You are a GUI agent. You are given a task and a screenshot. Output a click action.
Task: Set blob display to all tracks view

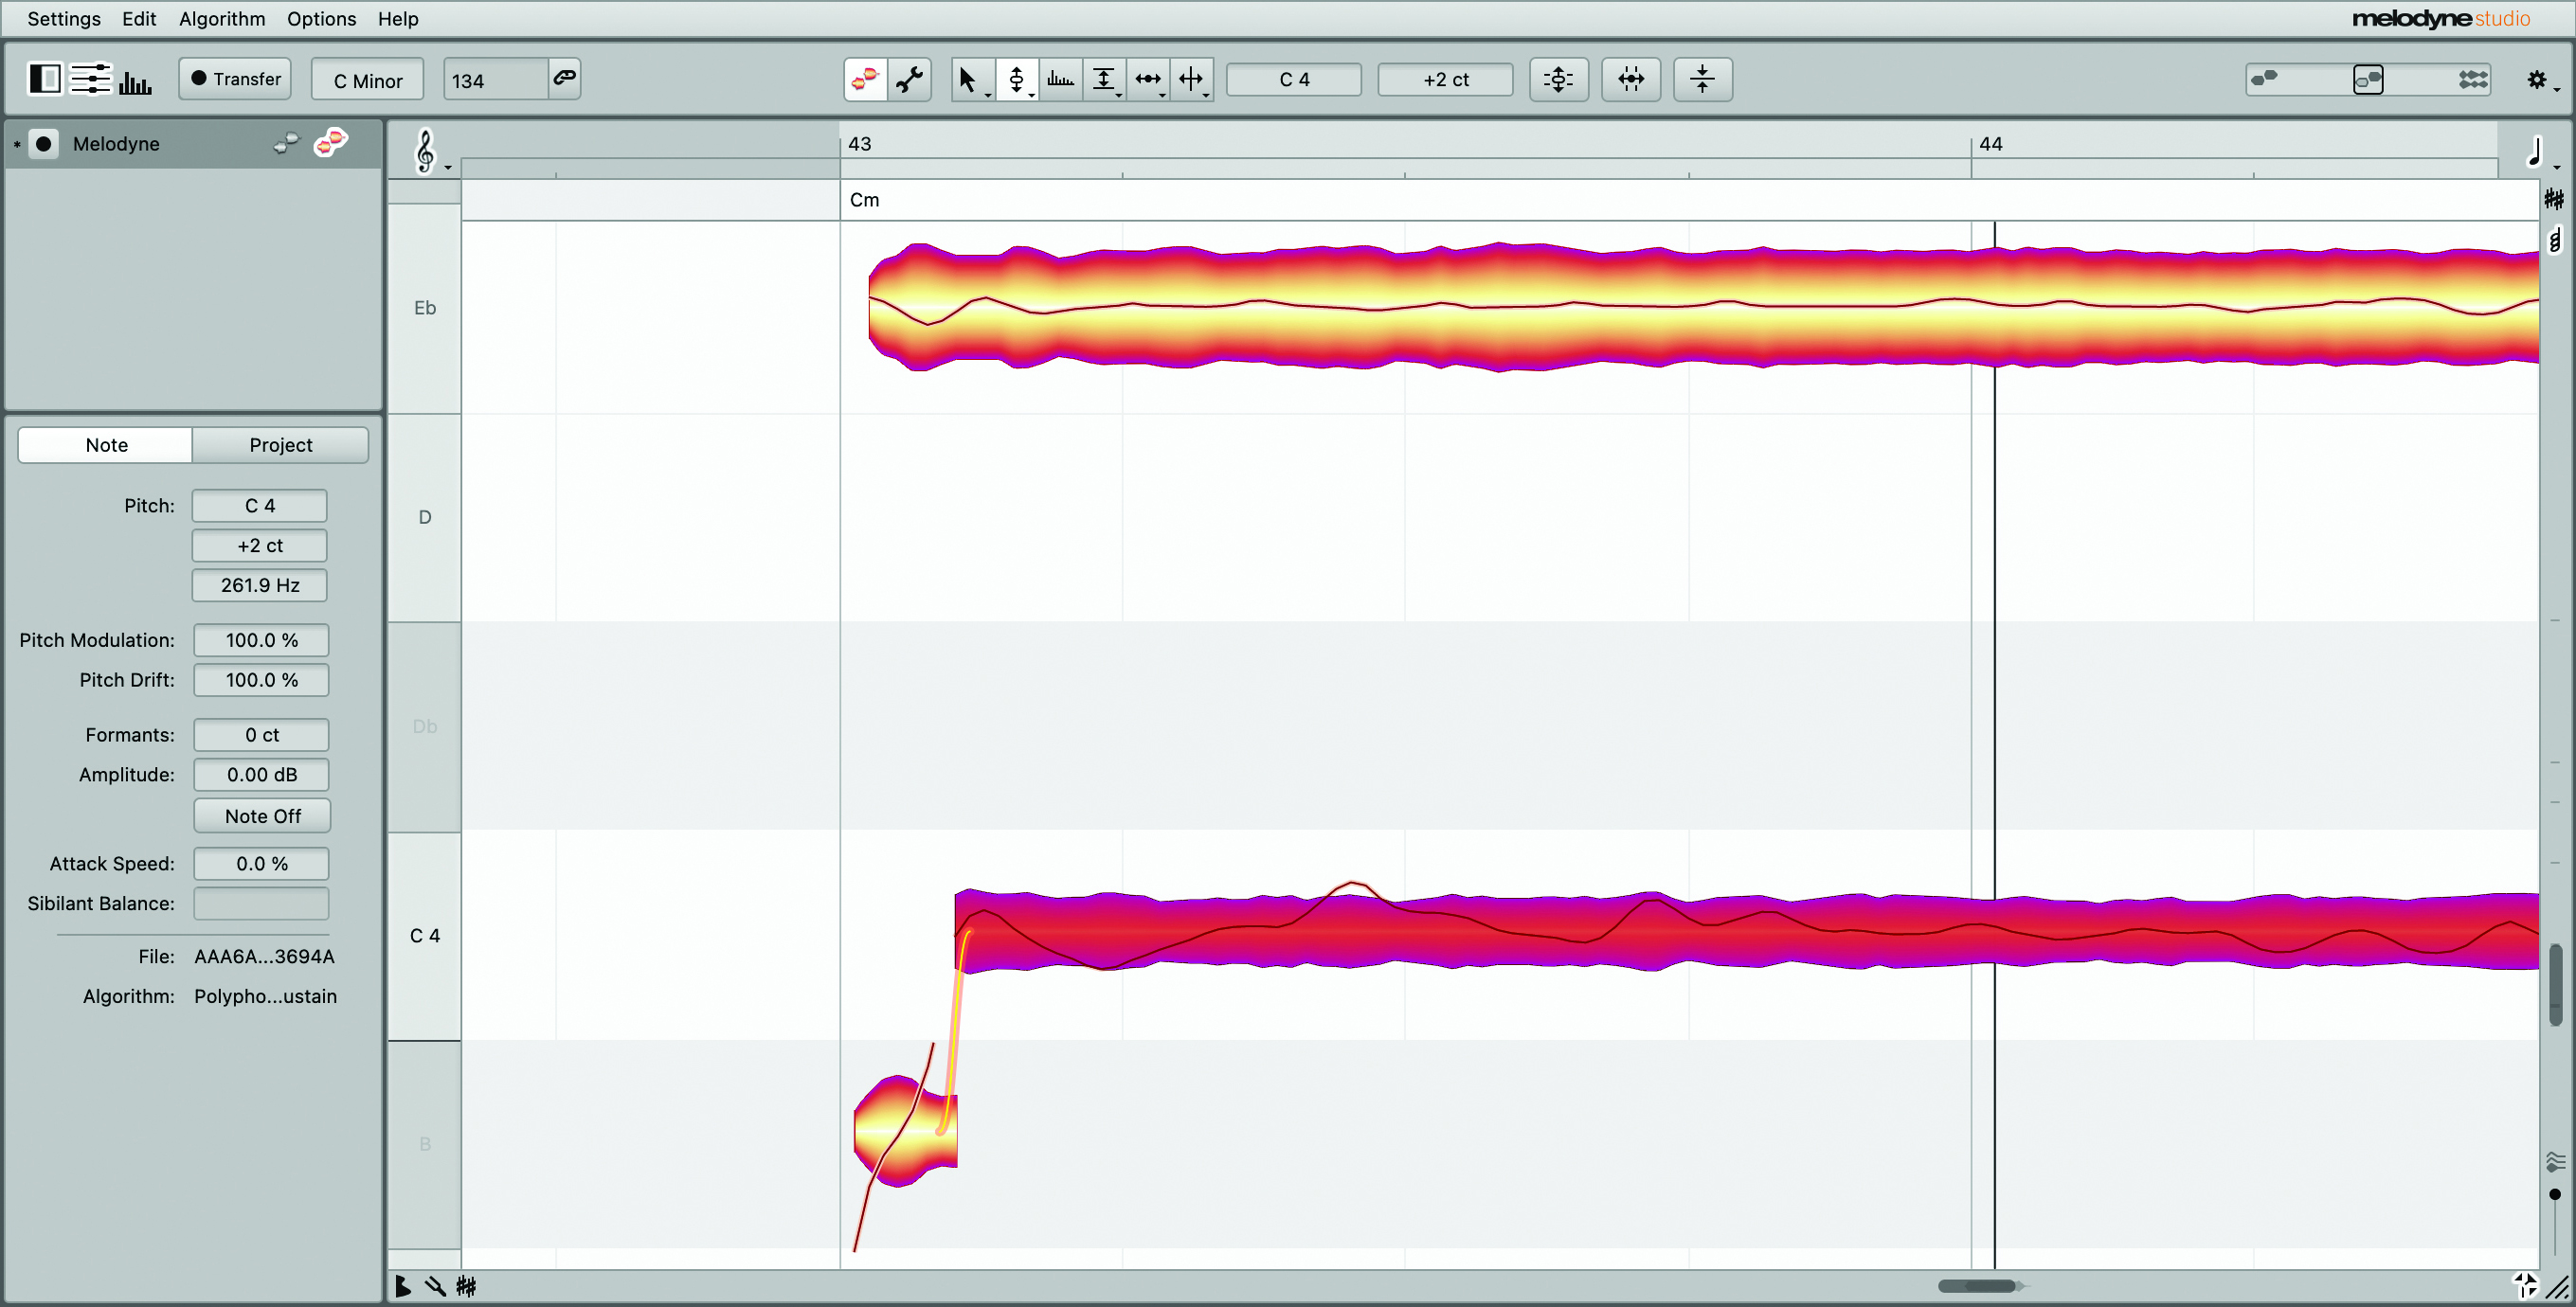2473,79
